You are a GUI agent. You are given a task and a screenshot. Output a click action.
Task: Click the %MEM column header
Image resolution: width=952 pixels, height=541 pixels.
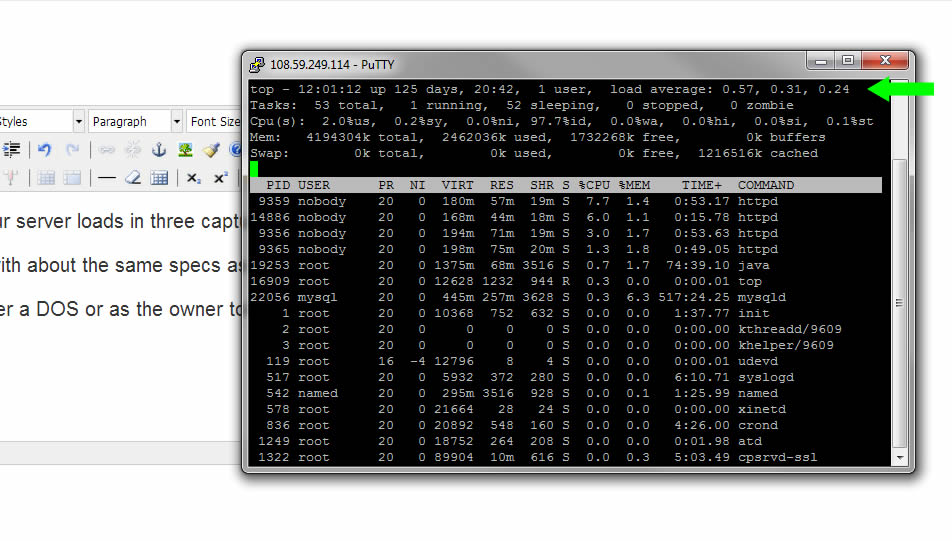pyautogui.click(x=634, y=185)
